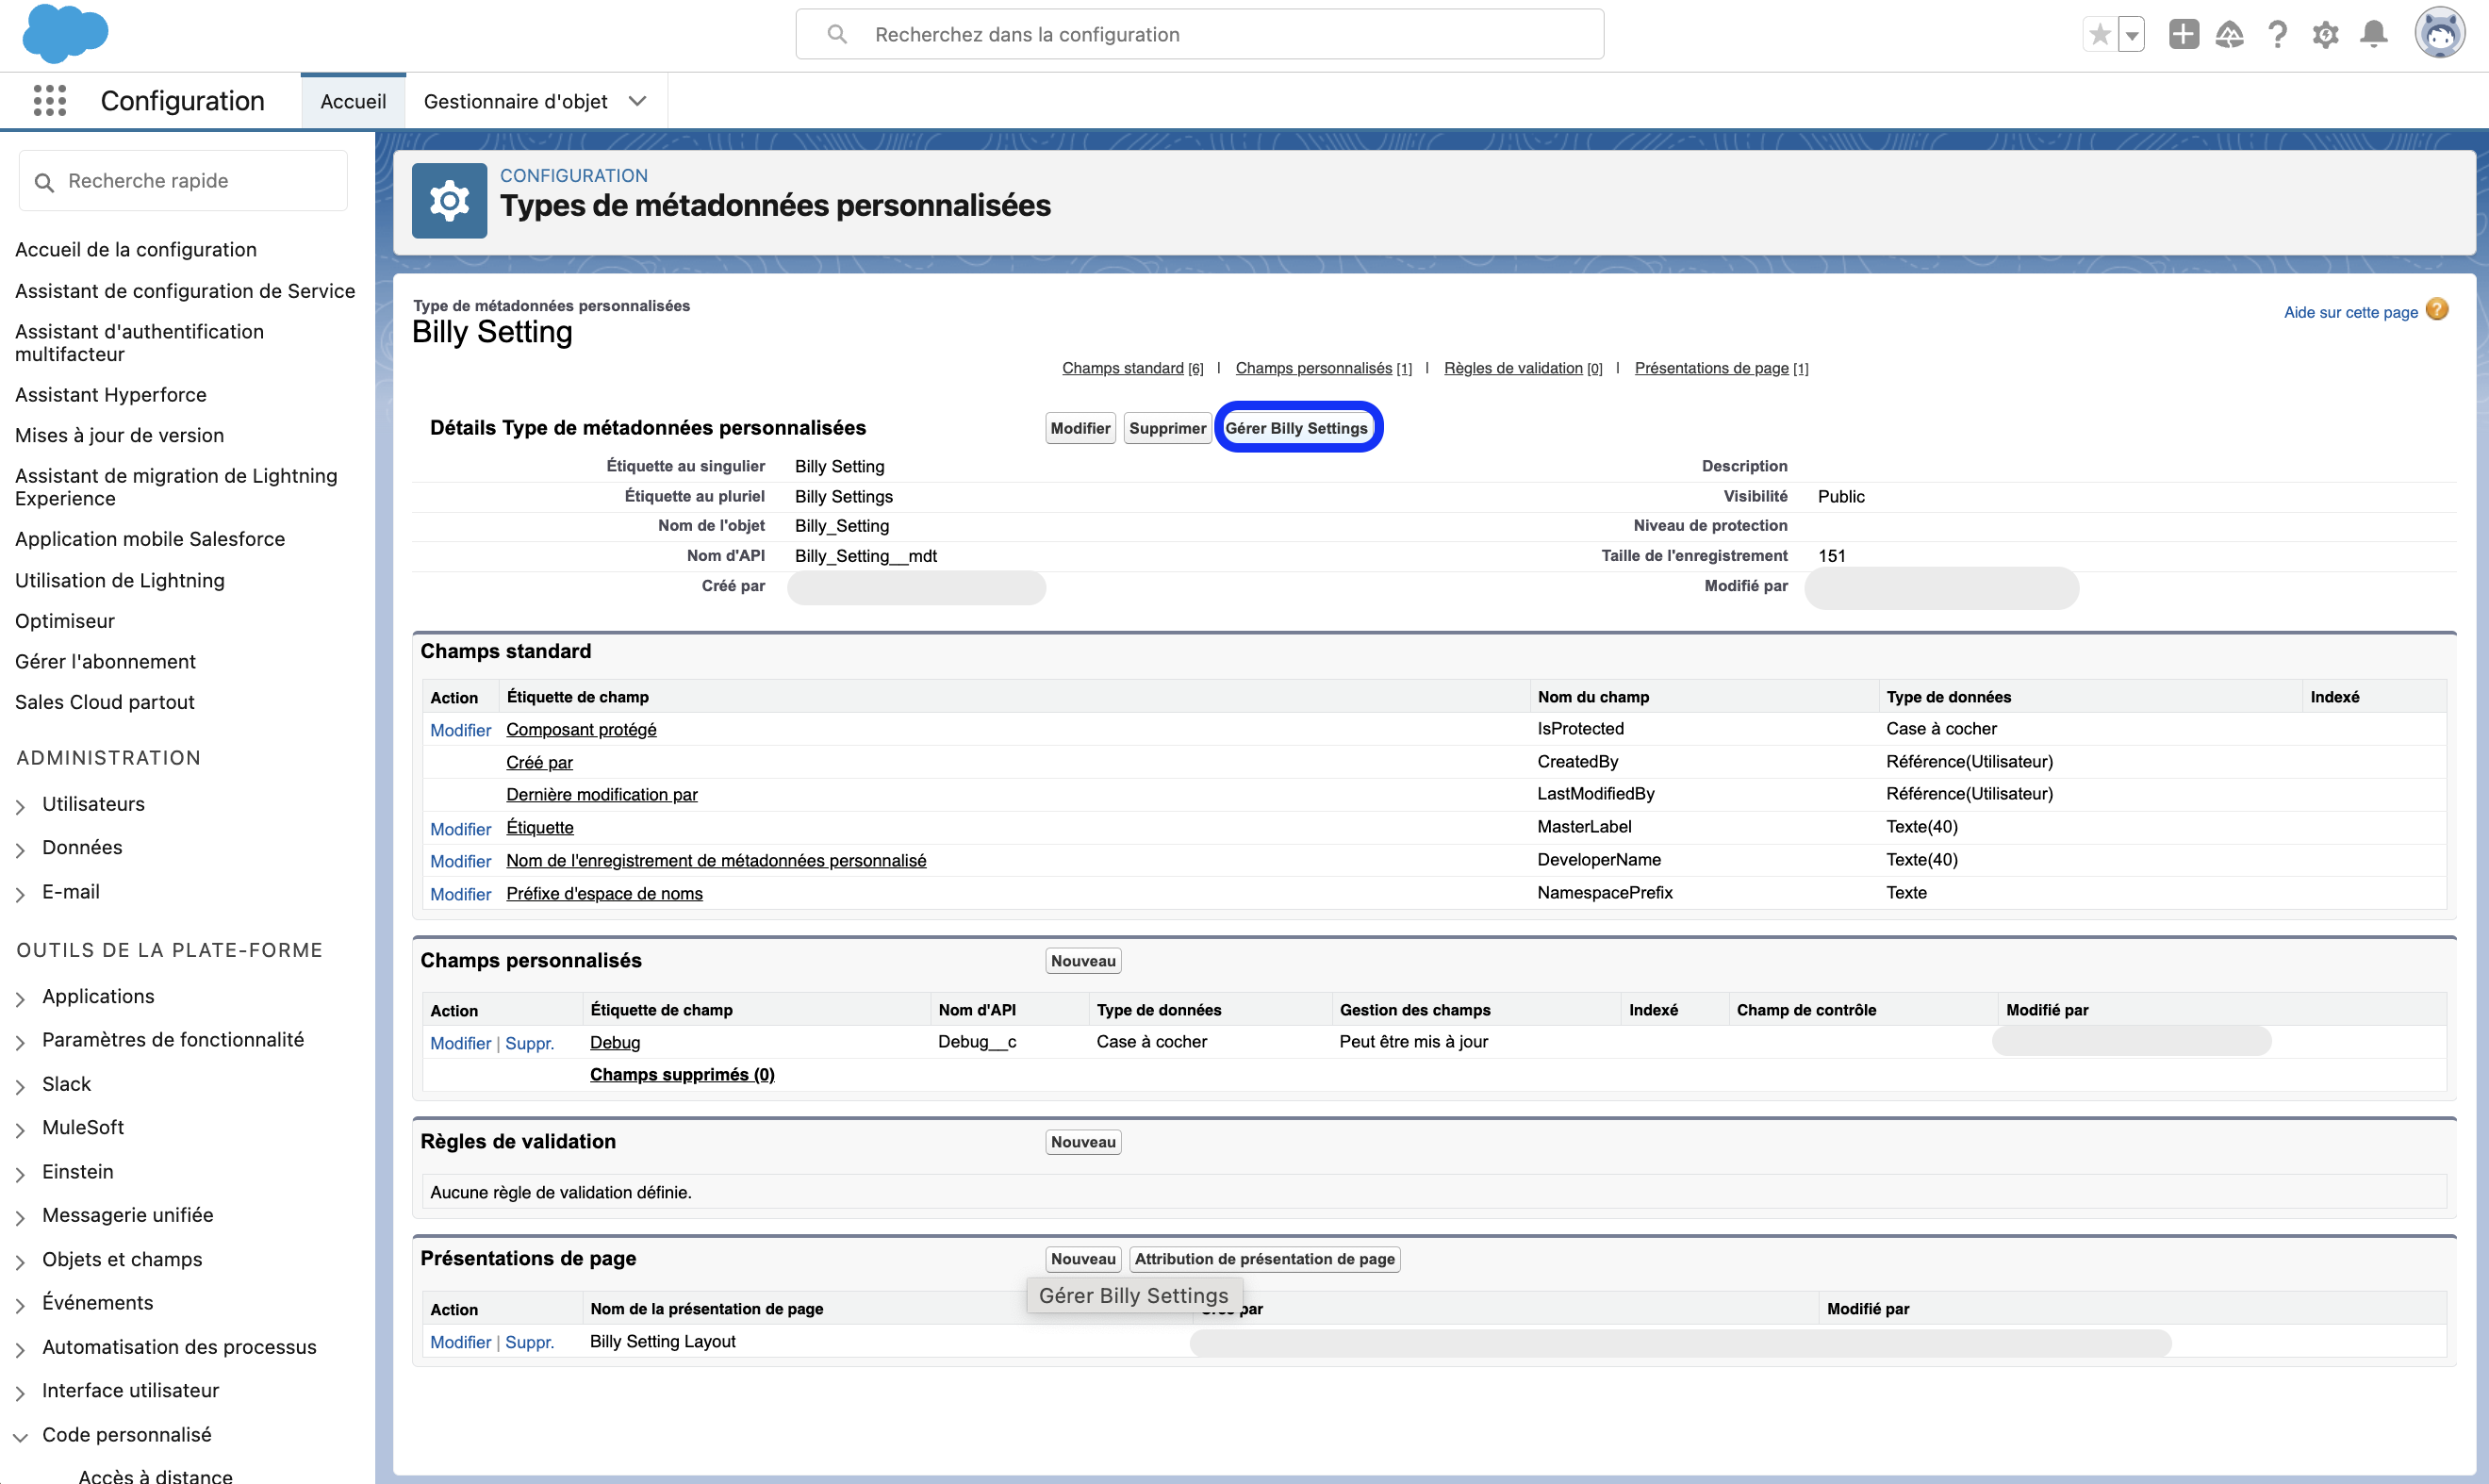Expand the E-mail tree node
The height and width of the screenshot is (1484, 2489).
(x=20, y=894)
